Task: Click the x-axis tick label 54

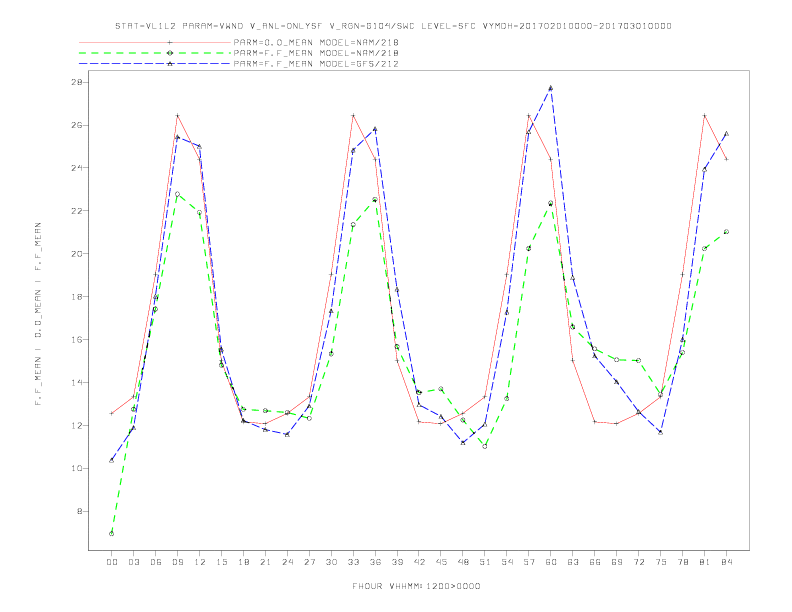Action: pos(507,562)
